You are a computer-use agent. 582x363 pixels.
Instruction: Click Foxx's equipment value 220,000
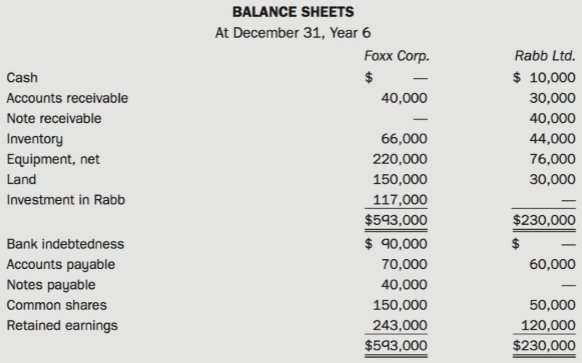coord(400,159)
